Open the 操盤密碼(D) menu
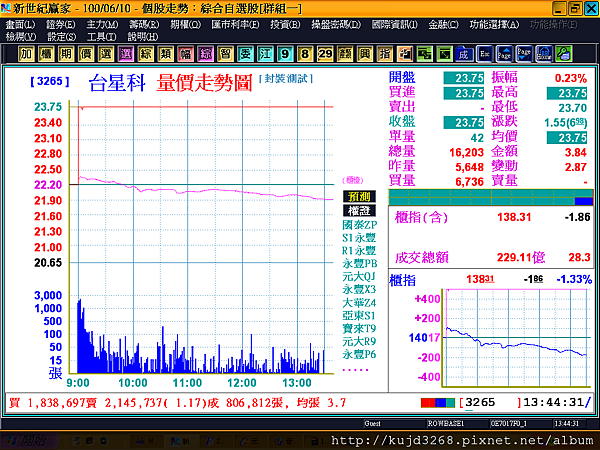Image resolution: width=600 pixels, height=450 pixels. point(336,25)
